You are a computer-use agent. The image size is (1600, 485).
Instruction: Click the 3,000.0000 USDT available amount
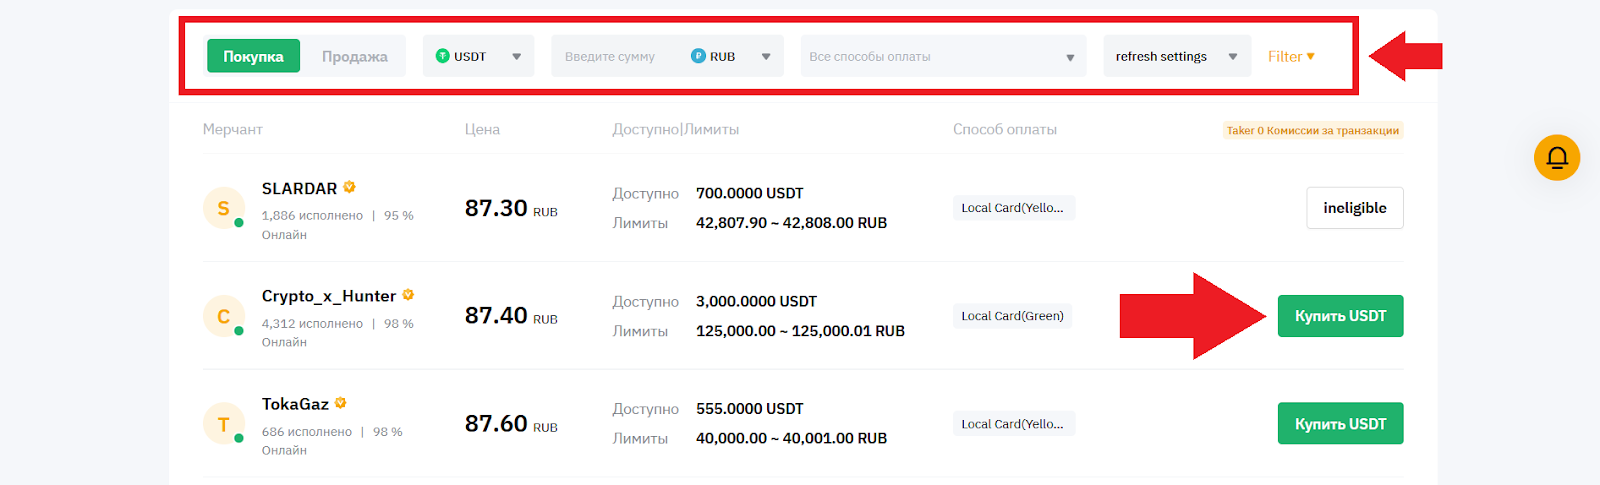pos(756,301)
